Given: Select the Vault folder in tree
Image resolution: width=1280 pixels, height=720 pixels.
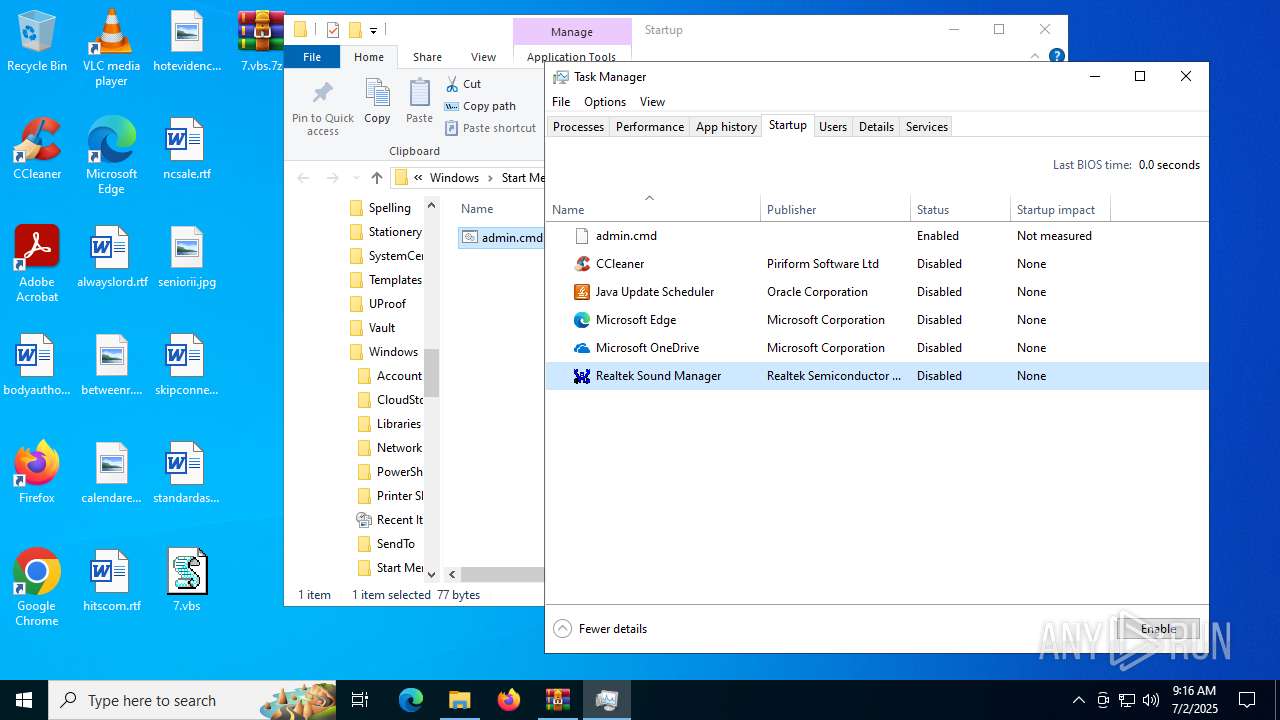Looking at the screenshot, I should pos(372,328).
